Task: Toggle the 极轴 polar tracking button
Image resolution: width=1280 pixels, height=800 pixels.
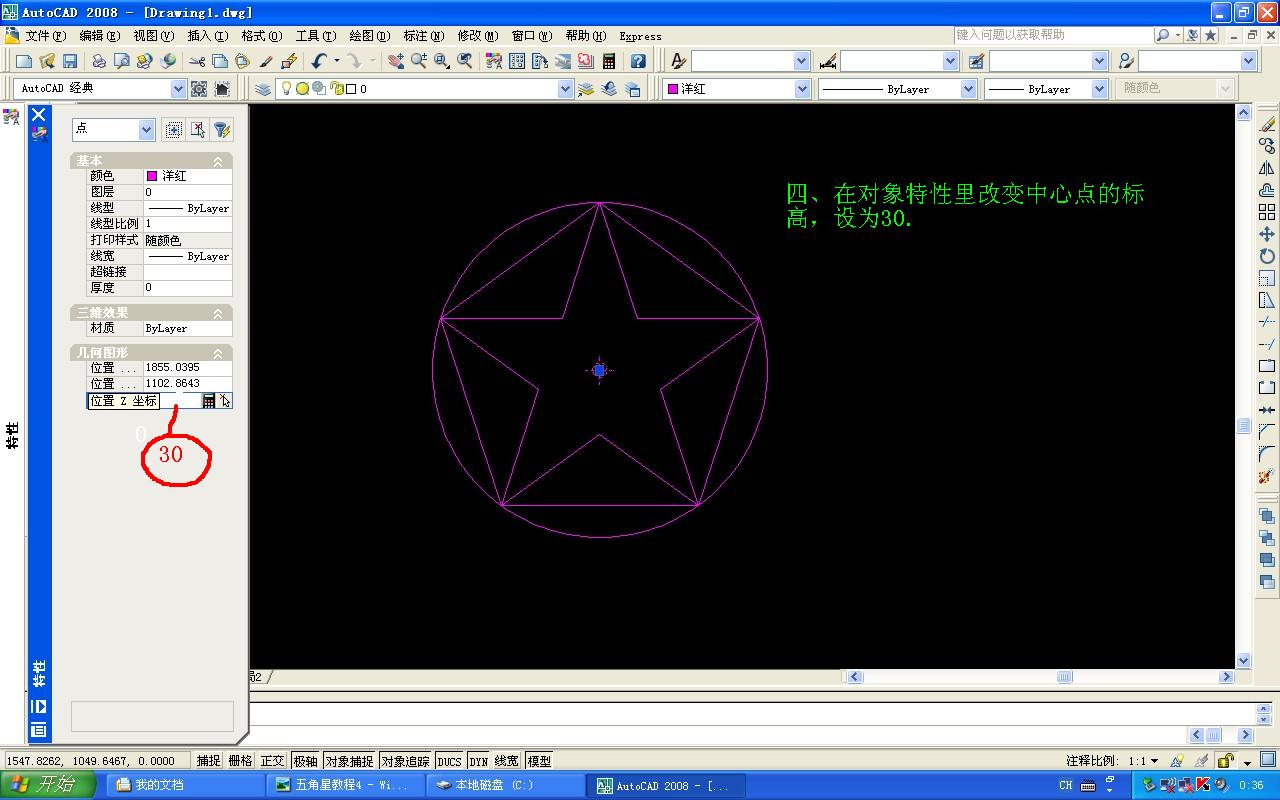Action: 305,761
